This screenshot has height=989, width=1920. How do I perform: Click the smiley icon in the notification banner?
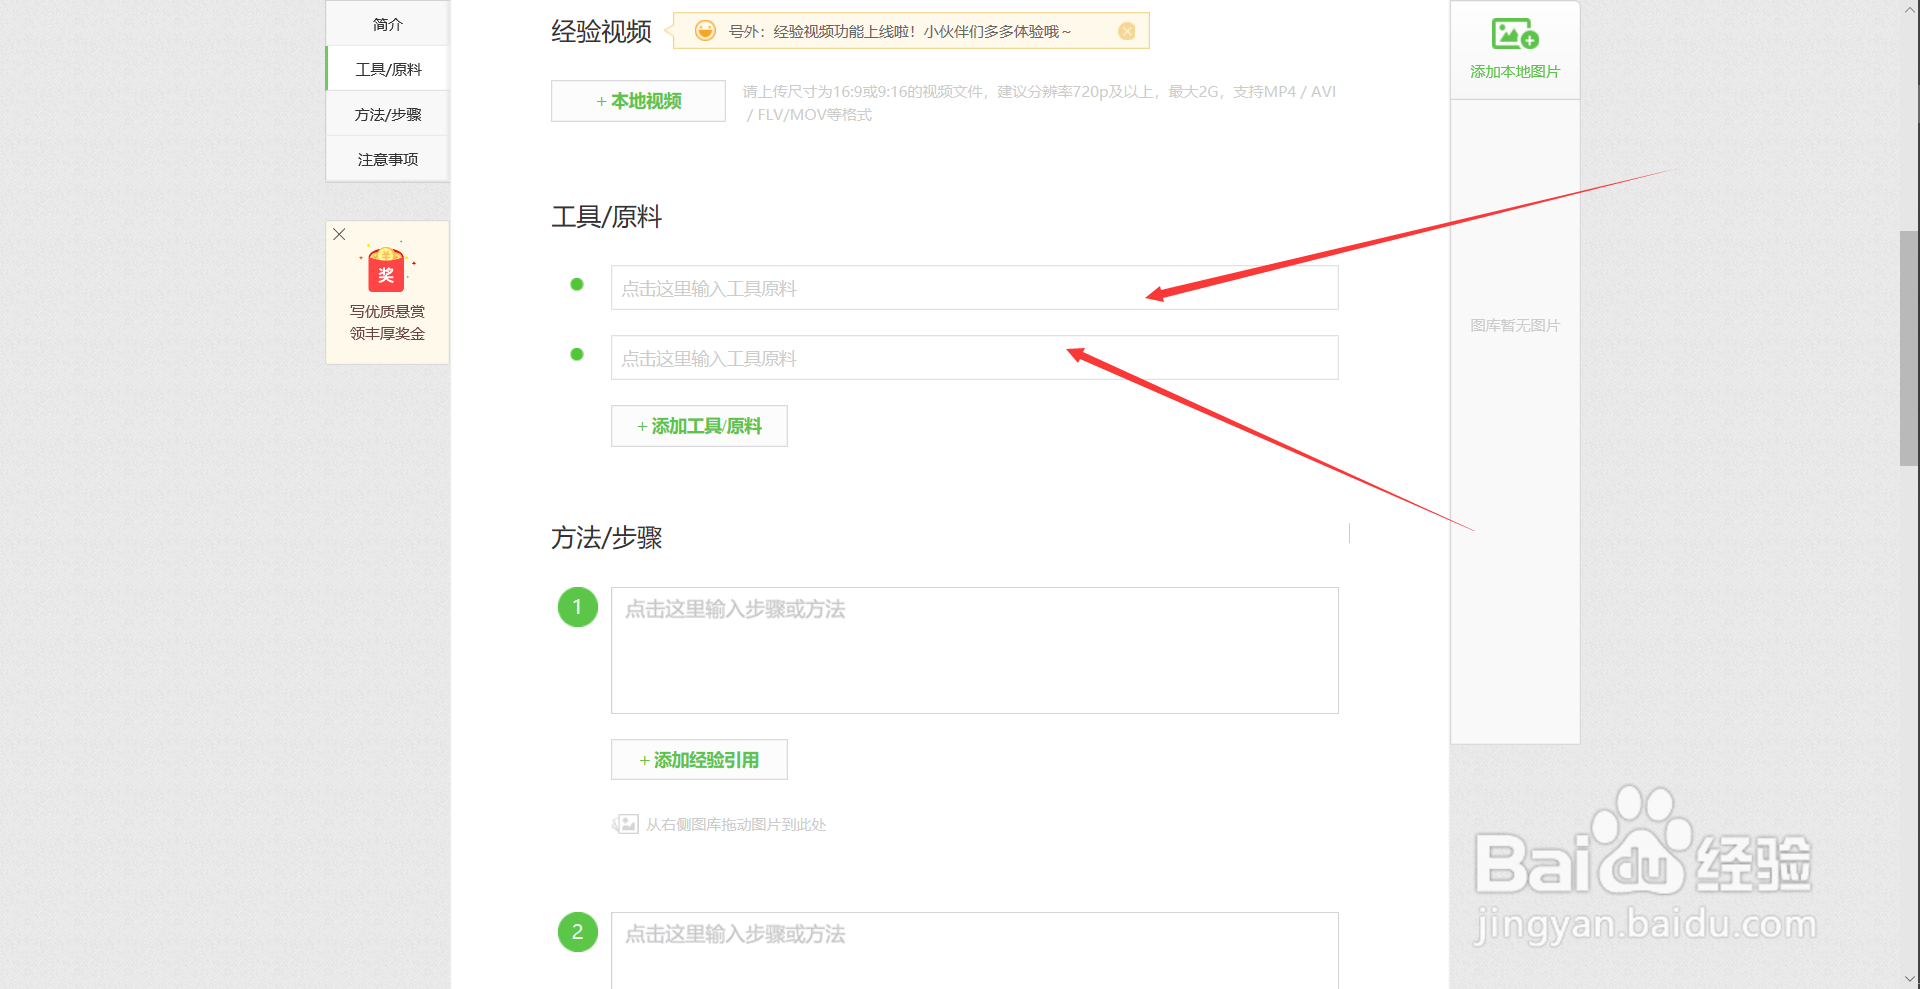coord(707,30)
